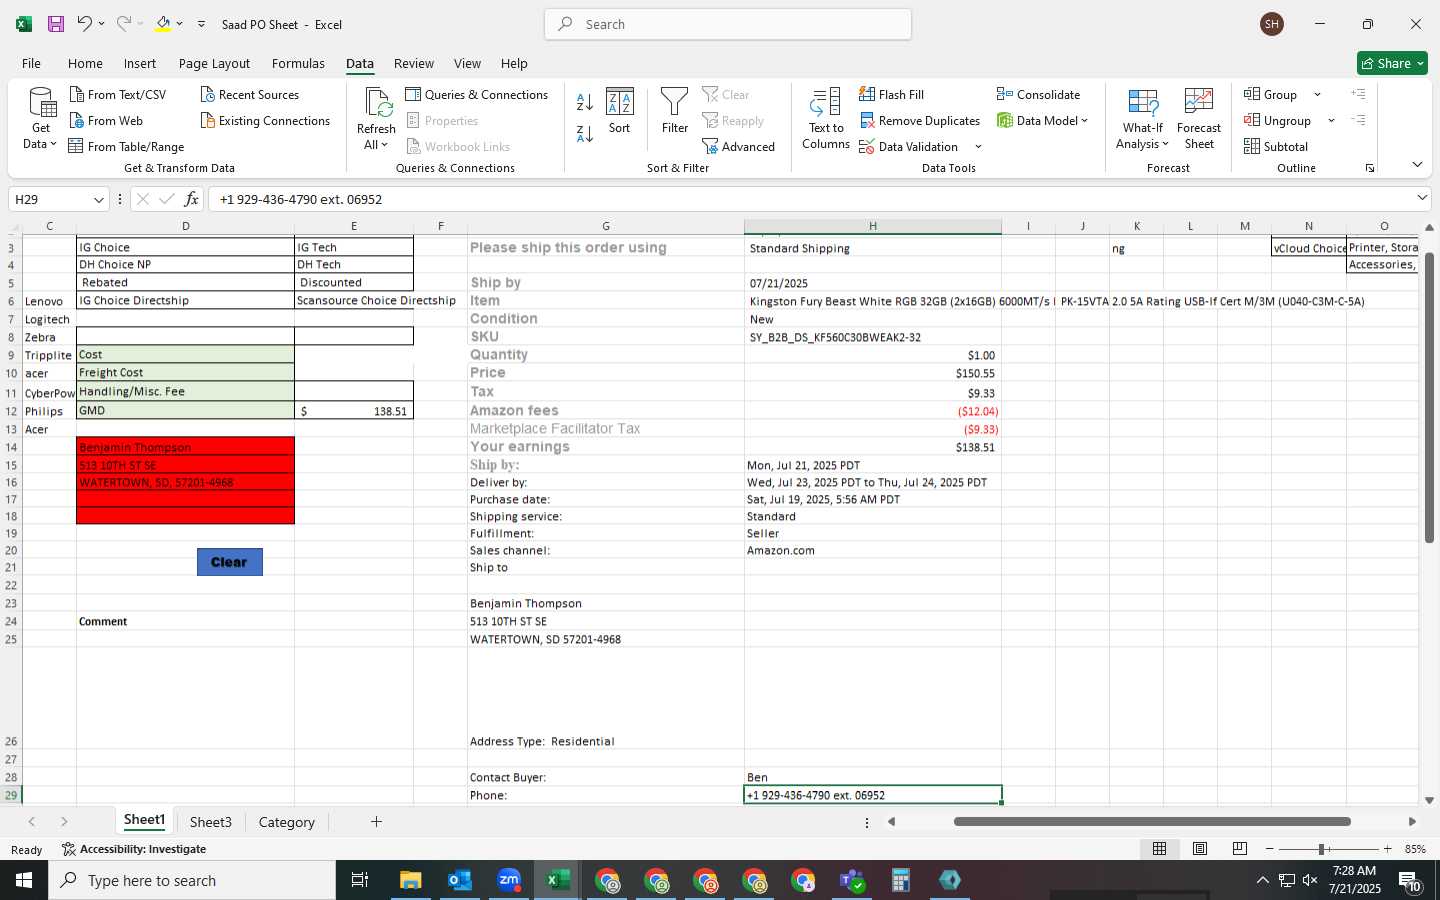Image resolution: width=1440 pixels, height=900 pixels.
Task: Select From Table/Range option
Action: (127, 146)
